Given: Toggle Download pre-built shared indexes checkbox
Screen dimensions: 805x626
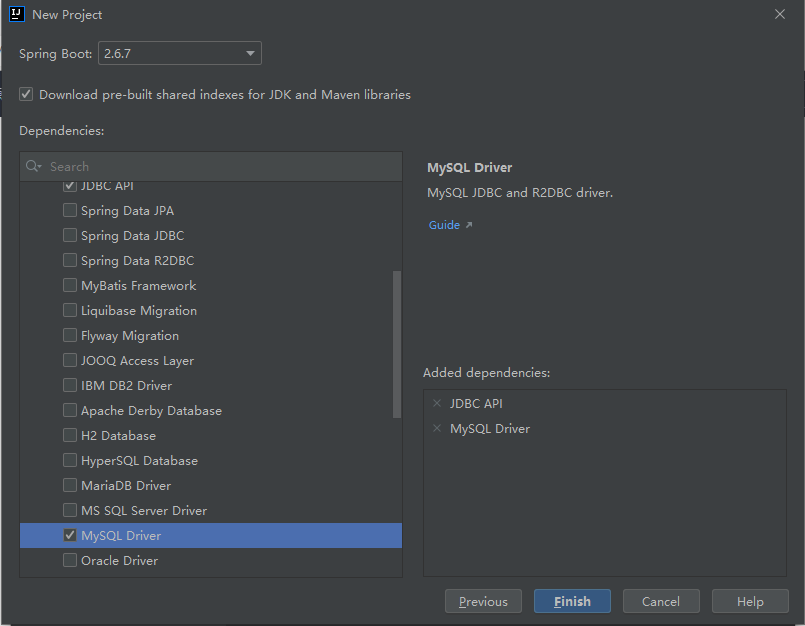Looking at the screenshot, I should coord(26,94).
